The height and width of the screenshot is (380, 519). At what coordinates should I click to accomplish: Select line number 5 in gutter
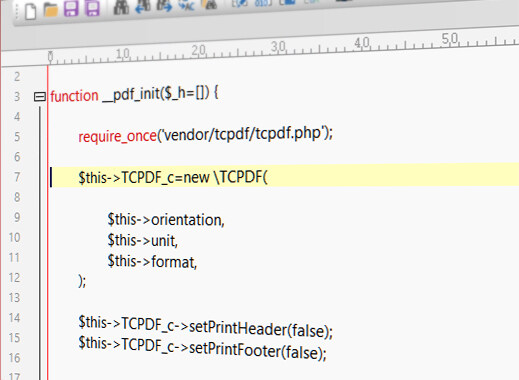tap(17, 137)
